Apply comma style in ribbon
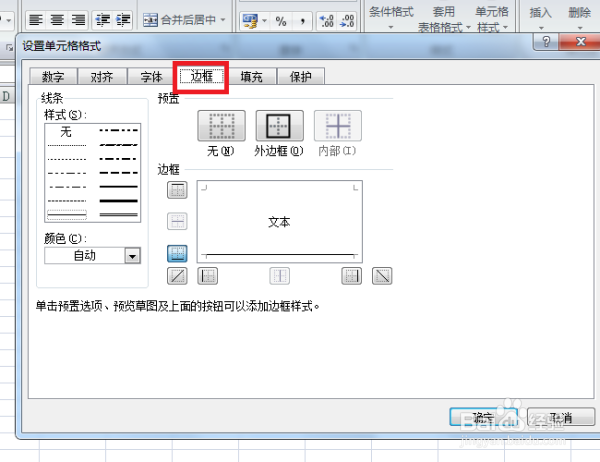 tap(302, 21)
